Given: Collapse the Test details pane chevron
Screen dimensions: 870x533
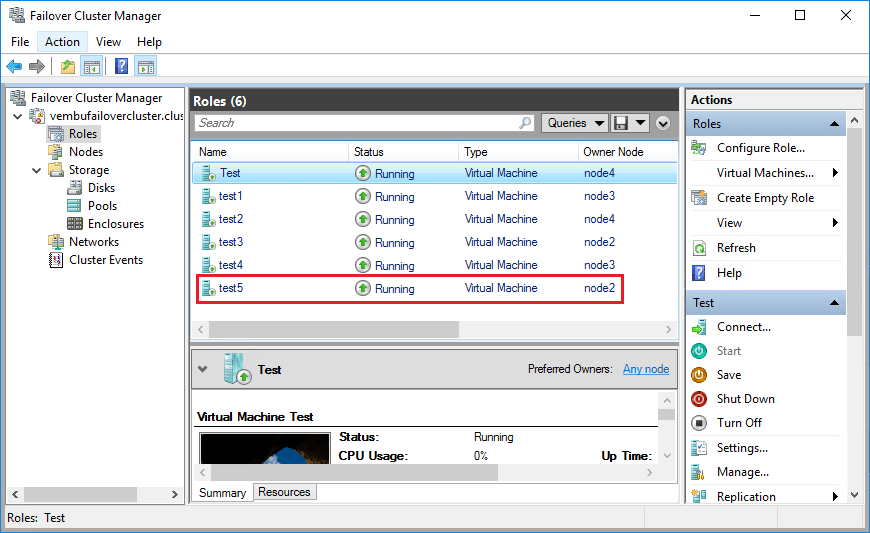Looking at the screenshot, I should point(203,369).
